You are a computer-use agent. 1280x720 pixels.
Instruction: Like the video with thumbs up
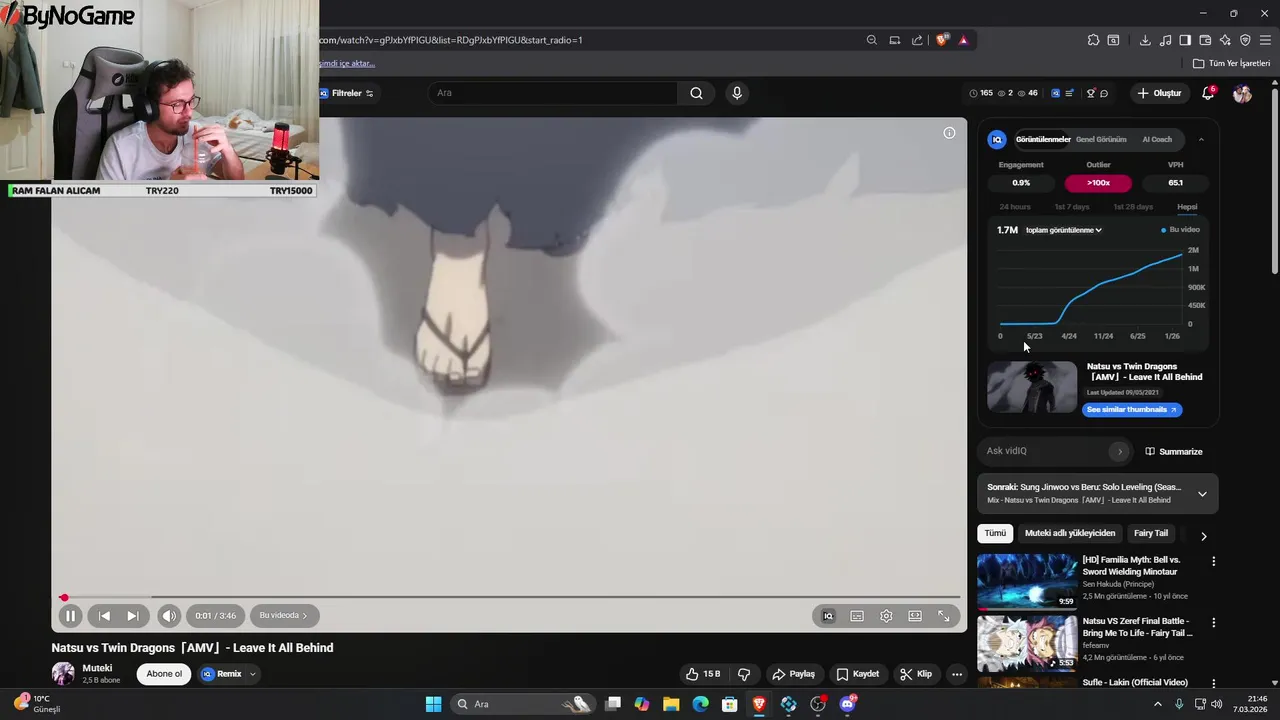pyautogui.click(x=703, y=674)
